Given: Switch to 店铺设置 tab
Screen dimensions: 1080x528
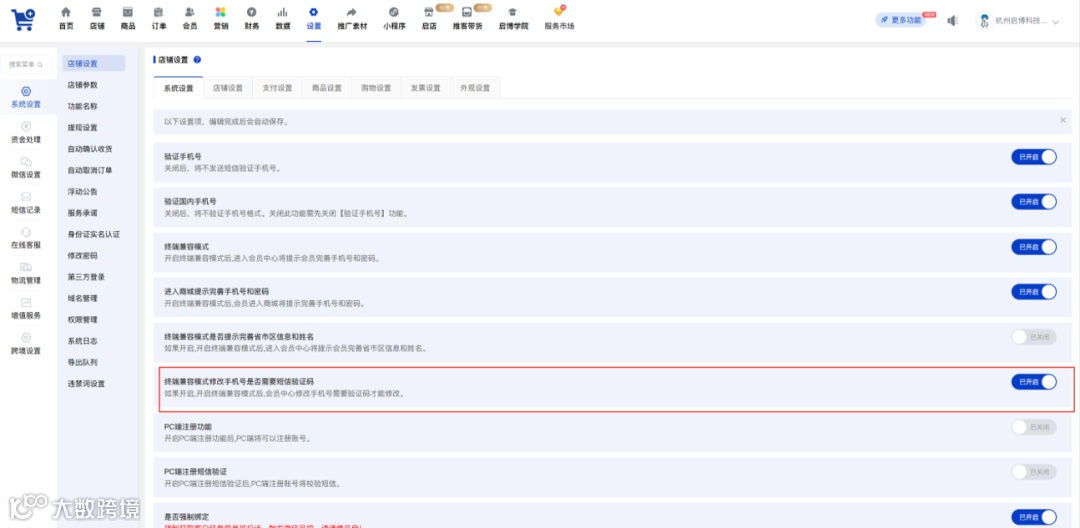Looking at the screenshot, I should pyautogui.click(x=228, y=88).
